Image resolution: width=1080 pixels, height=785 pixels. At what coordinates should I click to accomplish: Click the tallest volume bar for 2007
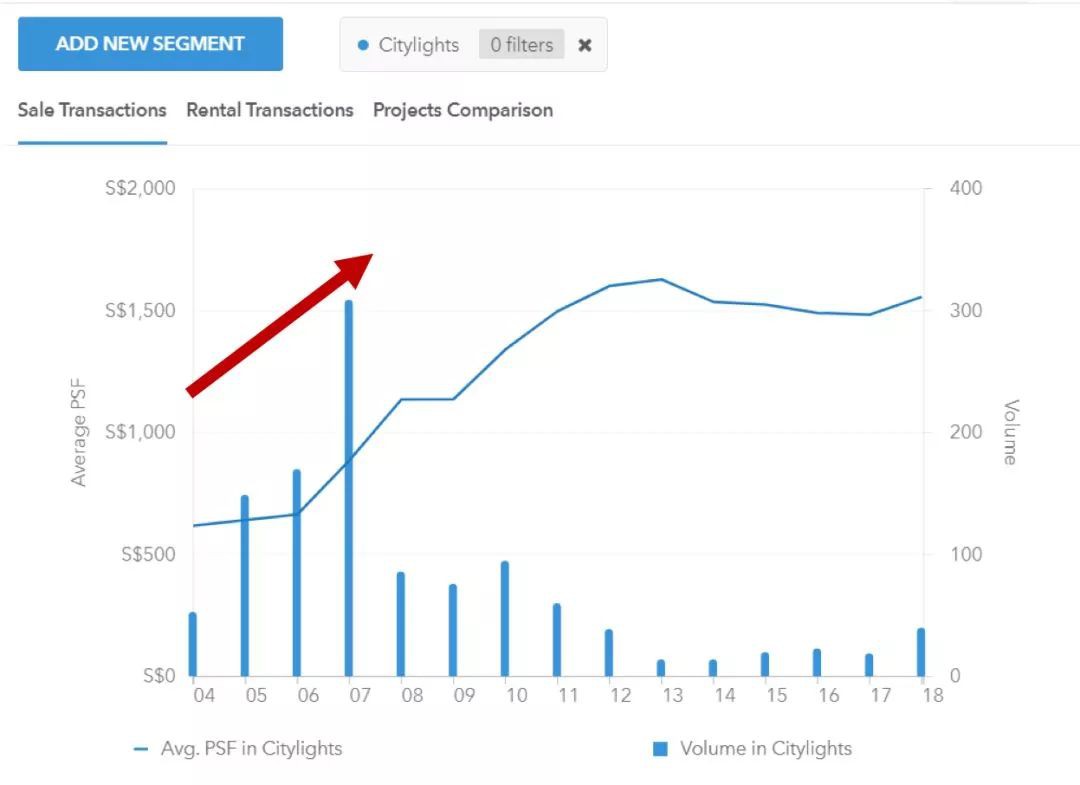click(349, 488)
